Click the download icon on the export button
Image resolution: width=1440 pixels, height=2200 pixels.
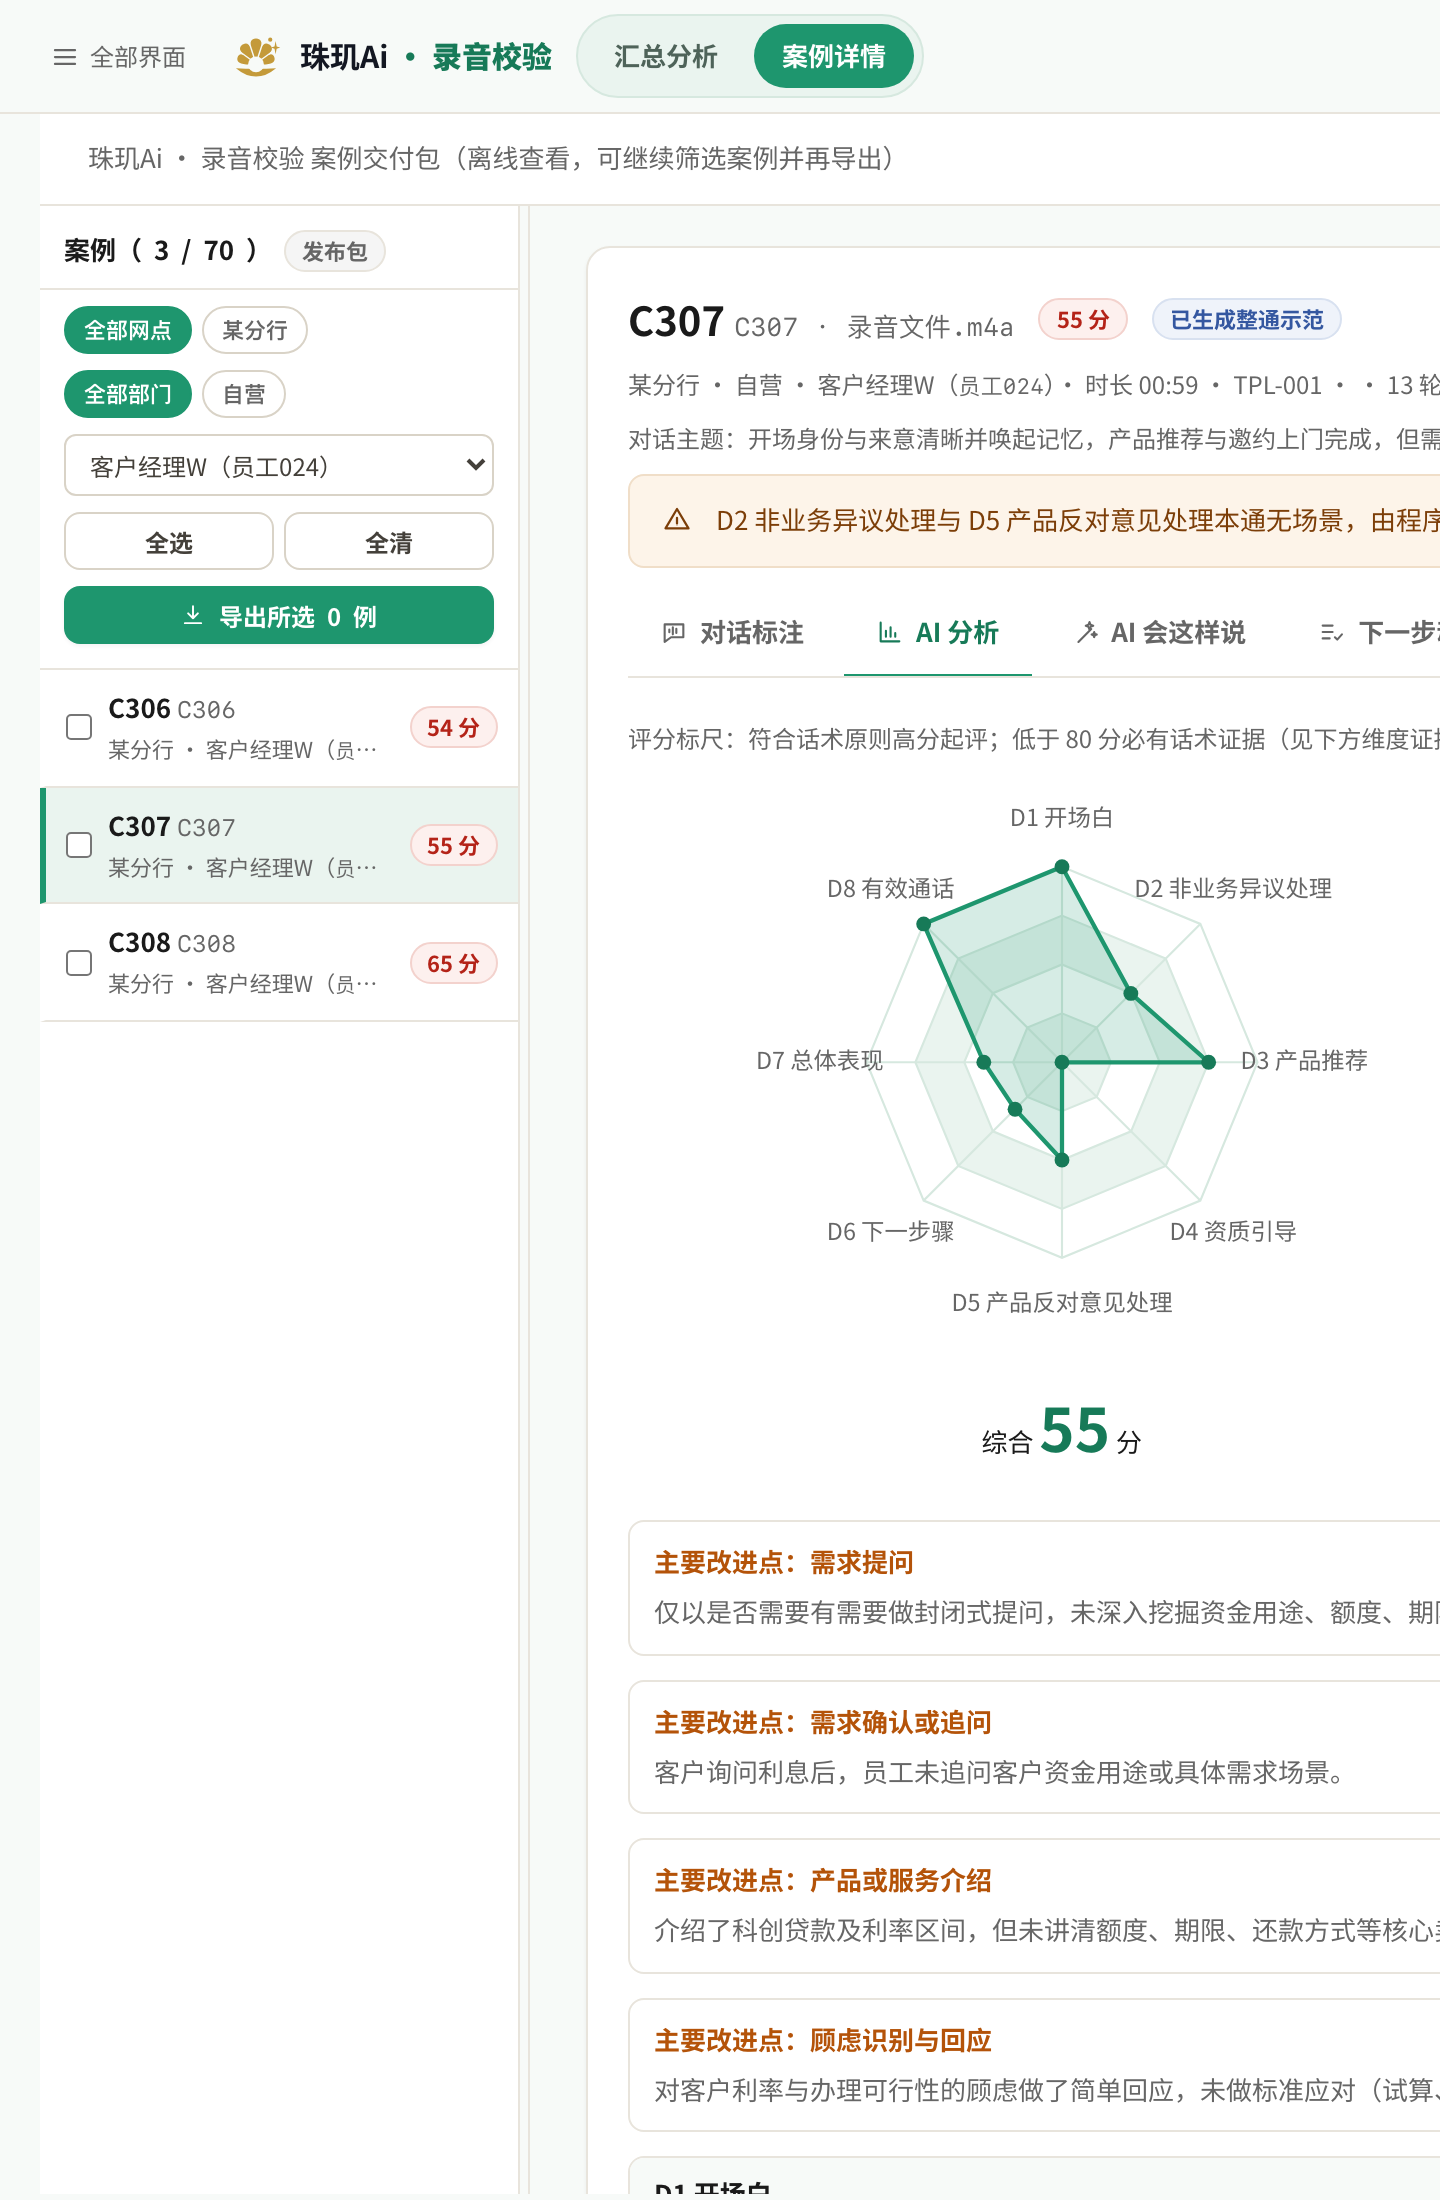[x=193, y=616]
